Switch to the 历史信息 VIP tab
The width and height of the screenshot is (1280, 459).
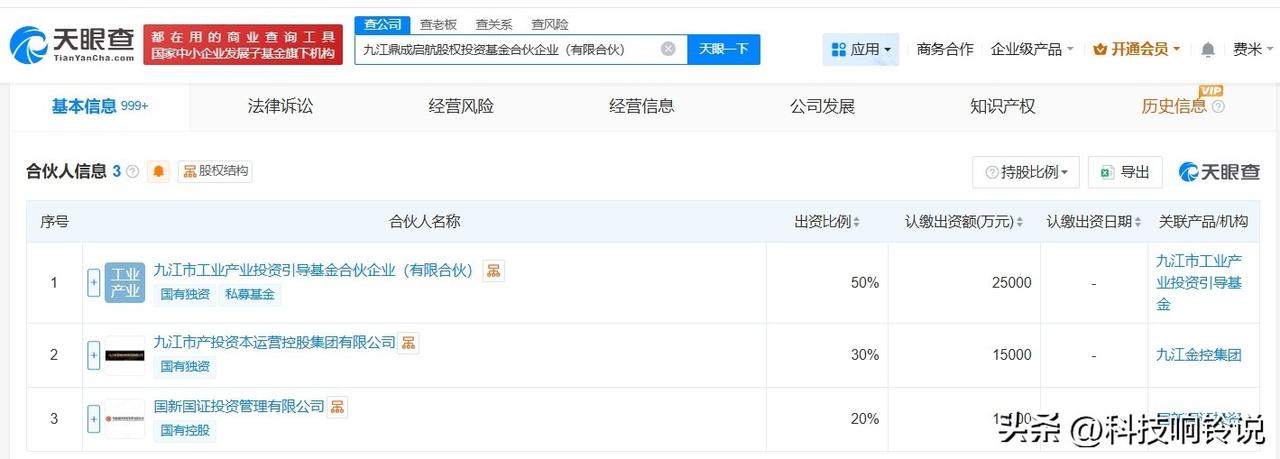tap(1174, 106)
